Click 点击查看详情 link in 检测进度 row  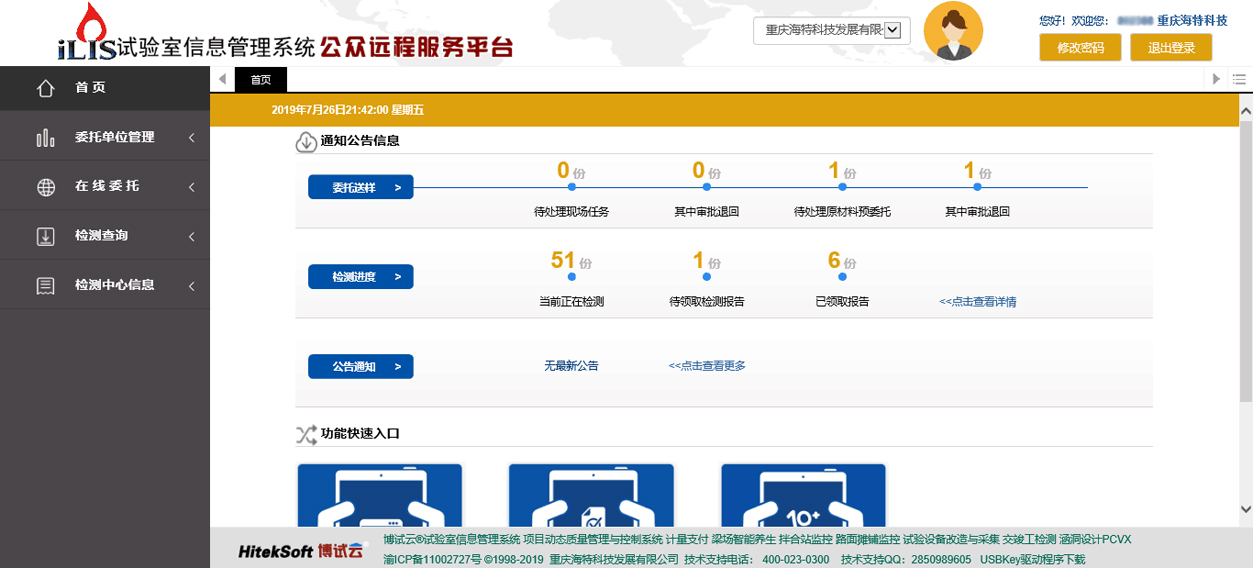(x=977, y=301)
